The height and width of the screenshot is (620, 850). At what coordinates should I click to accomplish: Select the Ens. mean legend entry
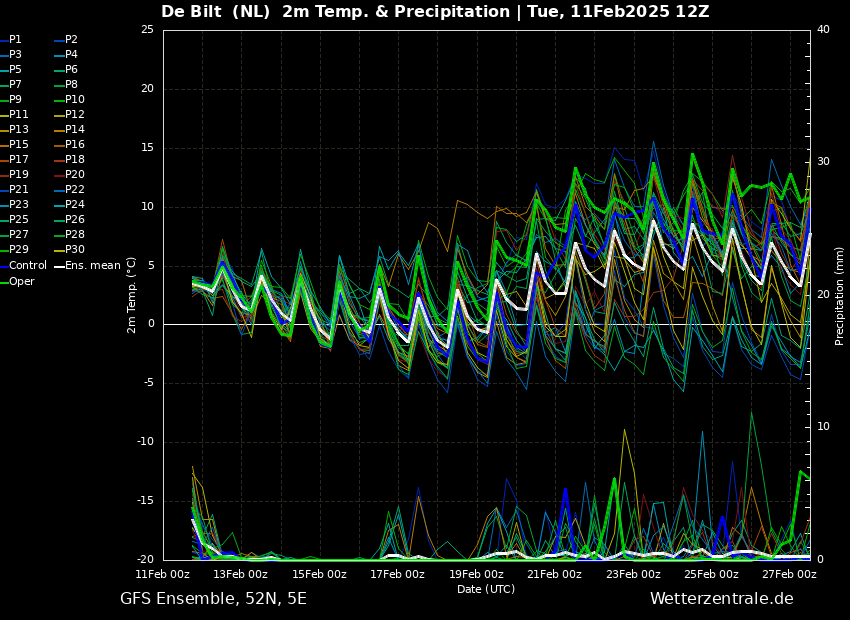88,266
